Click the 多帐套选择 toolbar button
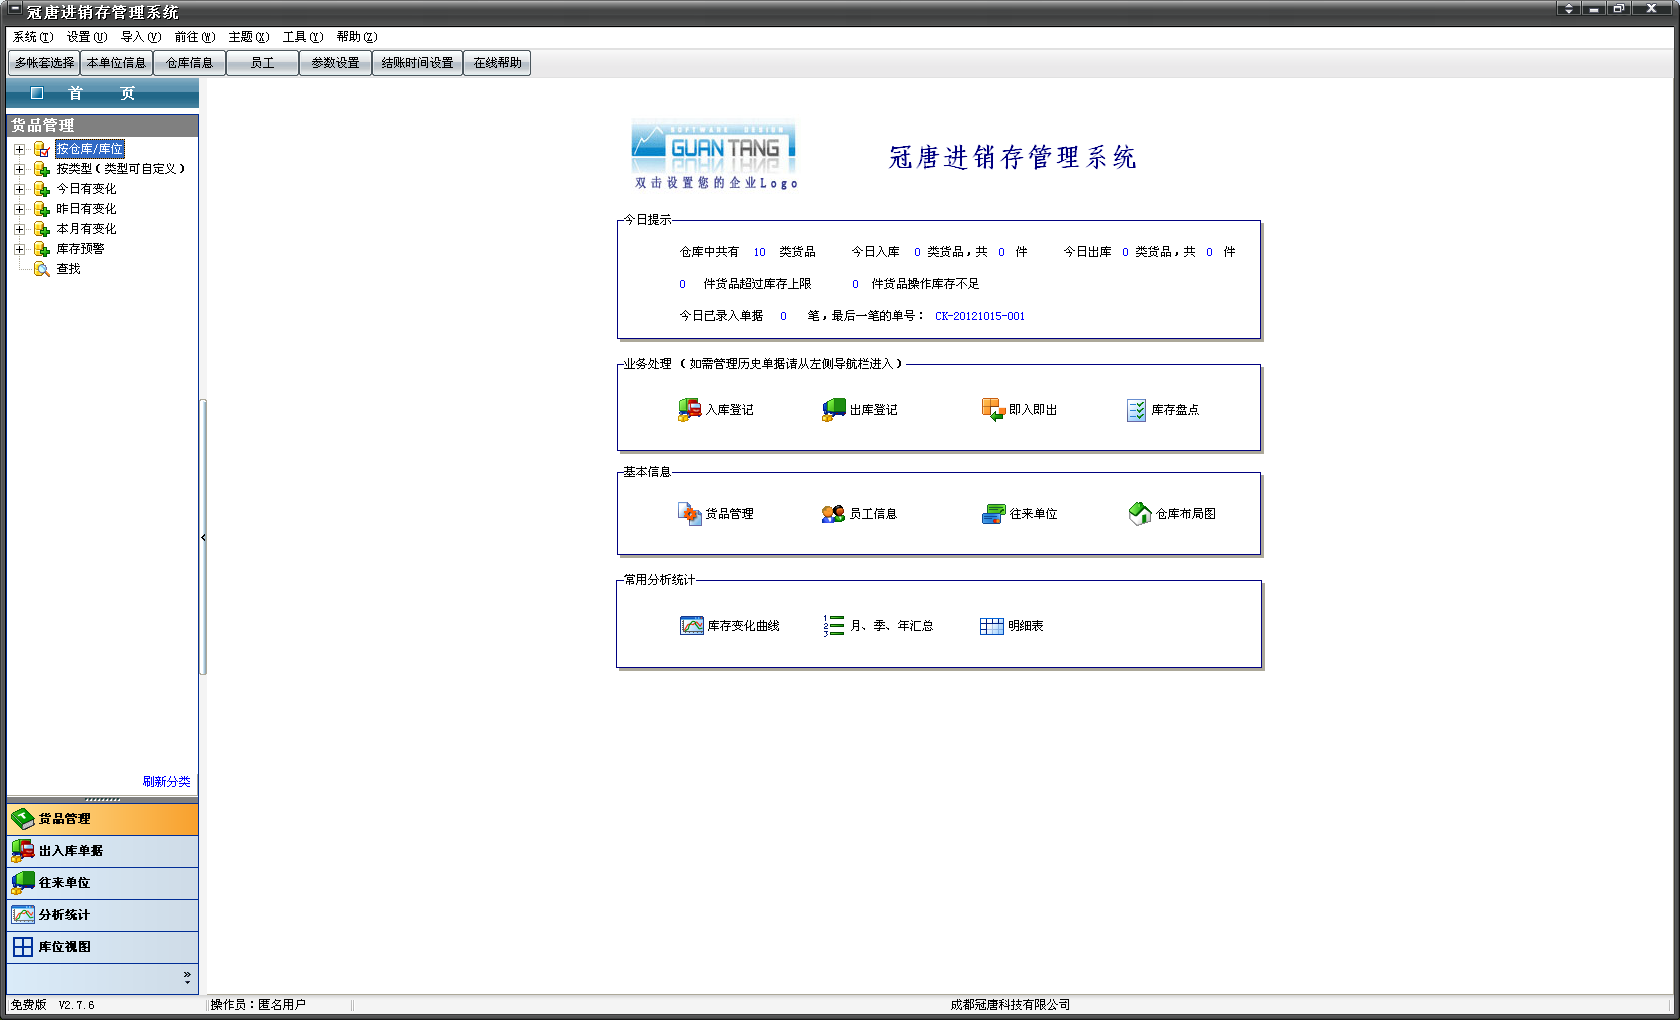 tap(44, 63)
